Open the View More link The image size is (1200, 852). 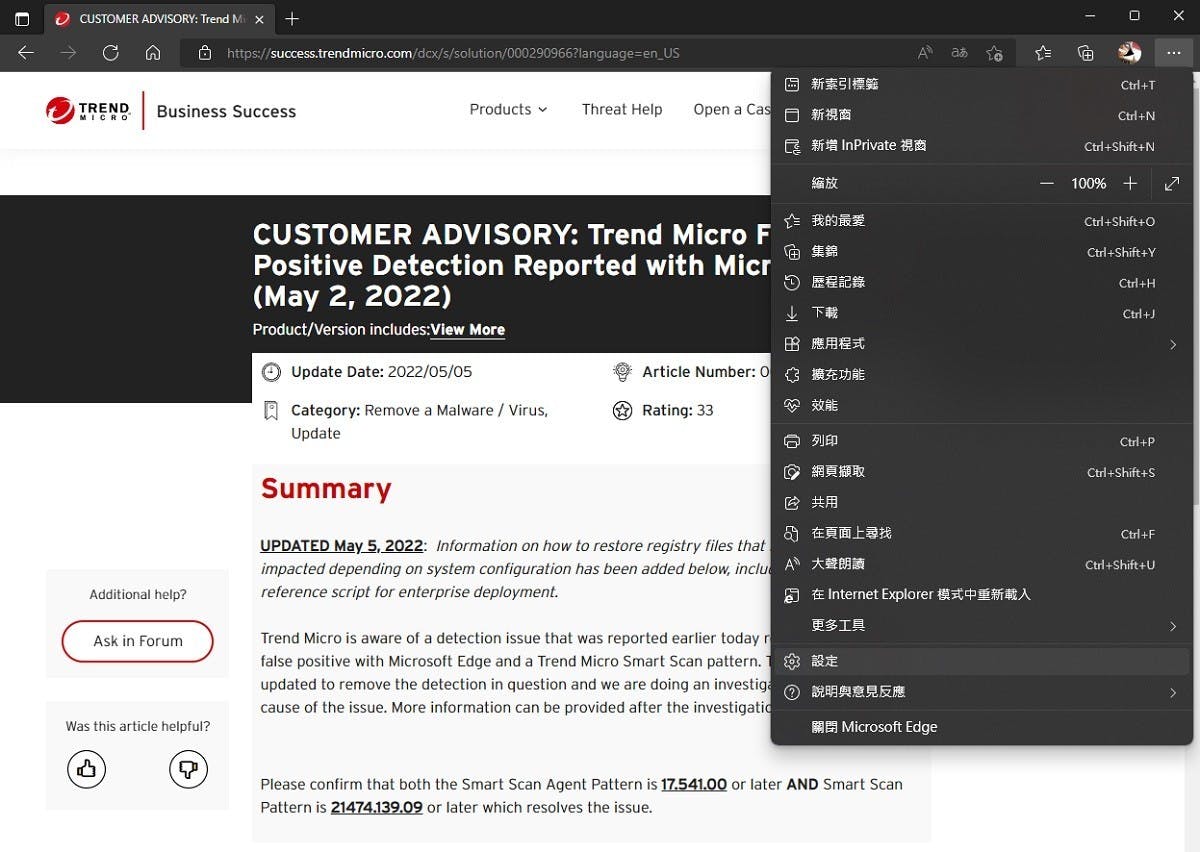click(467, 330)
